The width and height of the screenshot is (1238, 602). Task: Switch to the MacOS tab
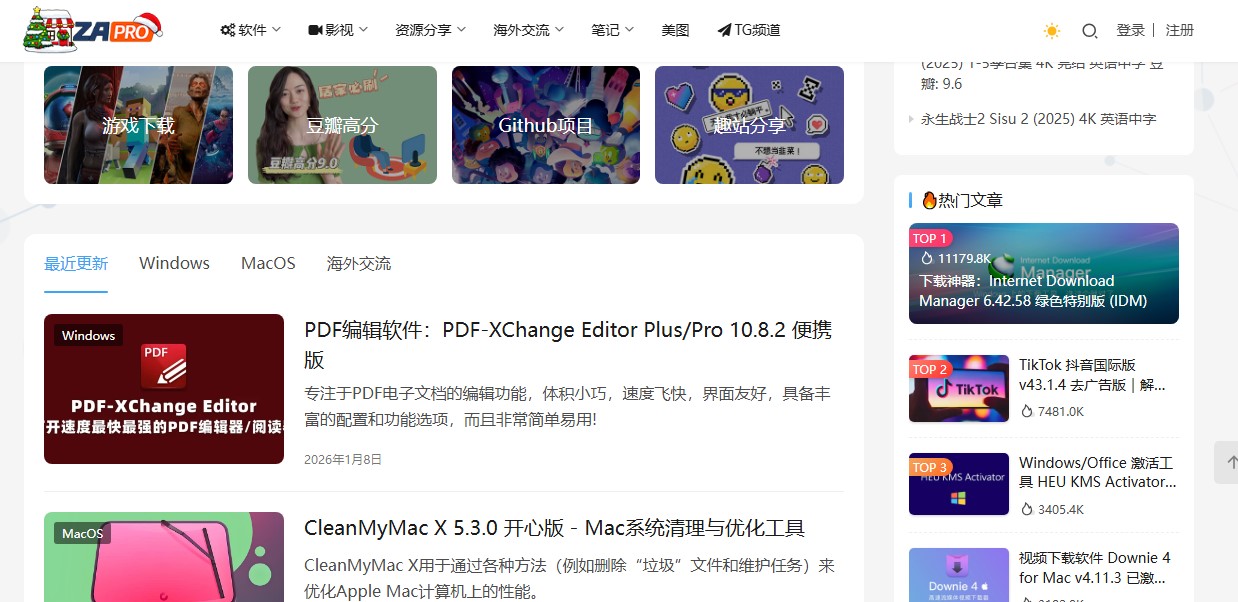point(268,263)
